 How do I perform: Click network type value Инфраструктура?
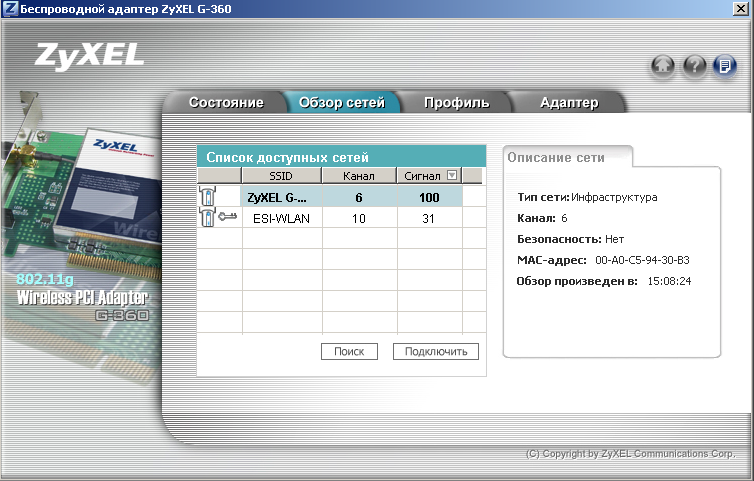(x=615, y=197)
